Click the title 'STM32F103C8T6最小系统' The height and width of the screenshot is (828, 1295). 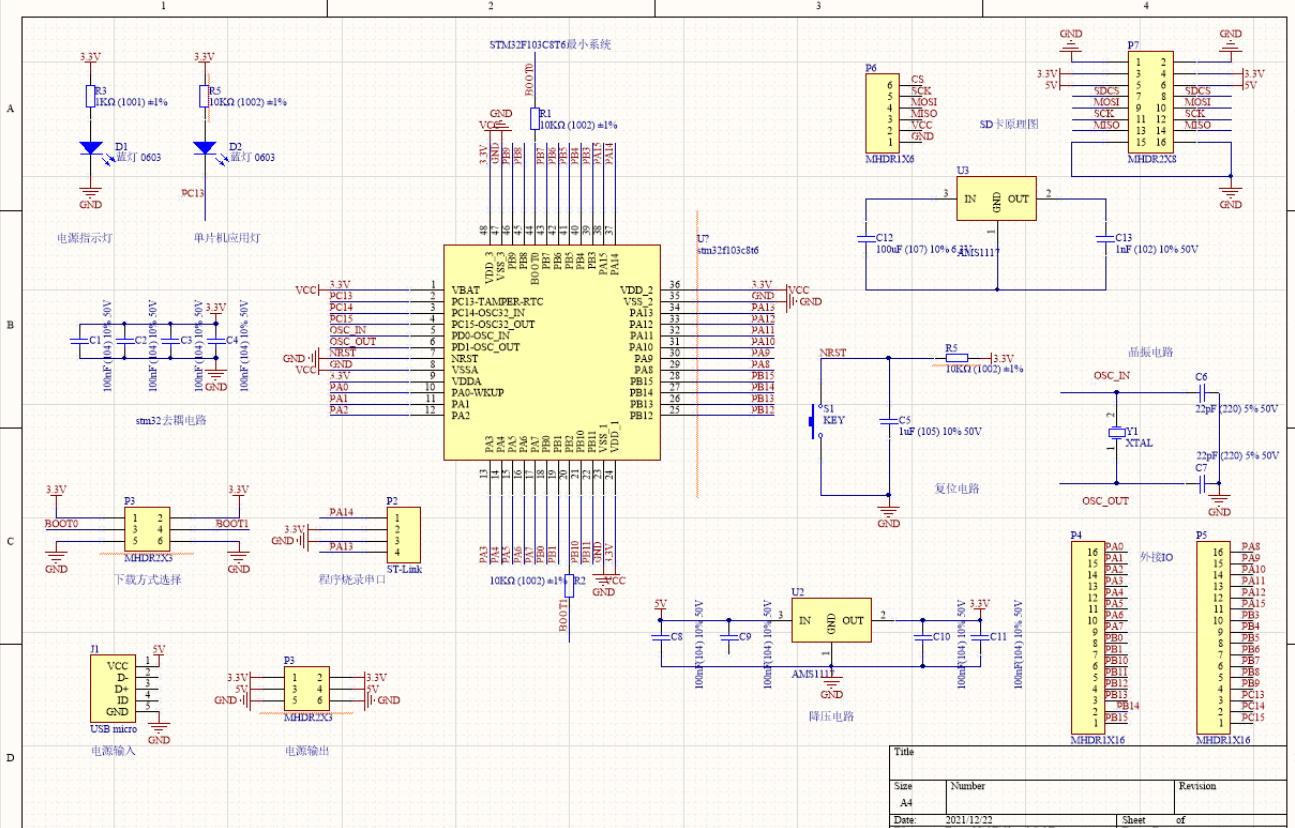(549, 46)
